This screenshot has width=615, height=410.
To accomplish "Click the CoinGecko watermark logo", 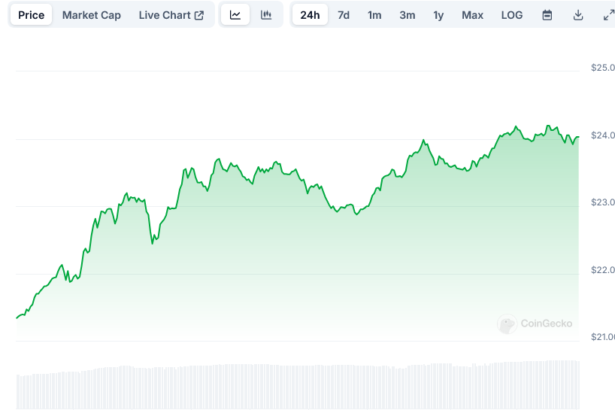I will [x=536, y=324].
